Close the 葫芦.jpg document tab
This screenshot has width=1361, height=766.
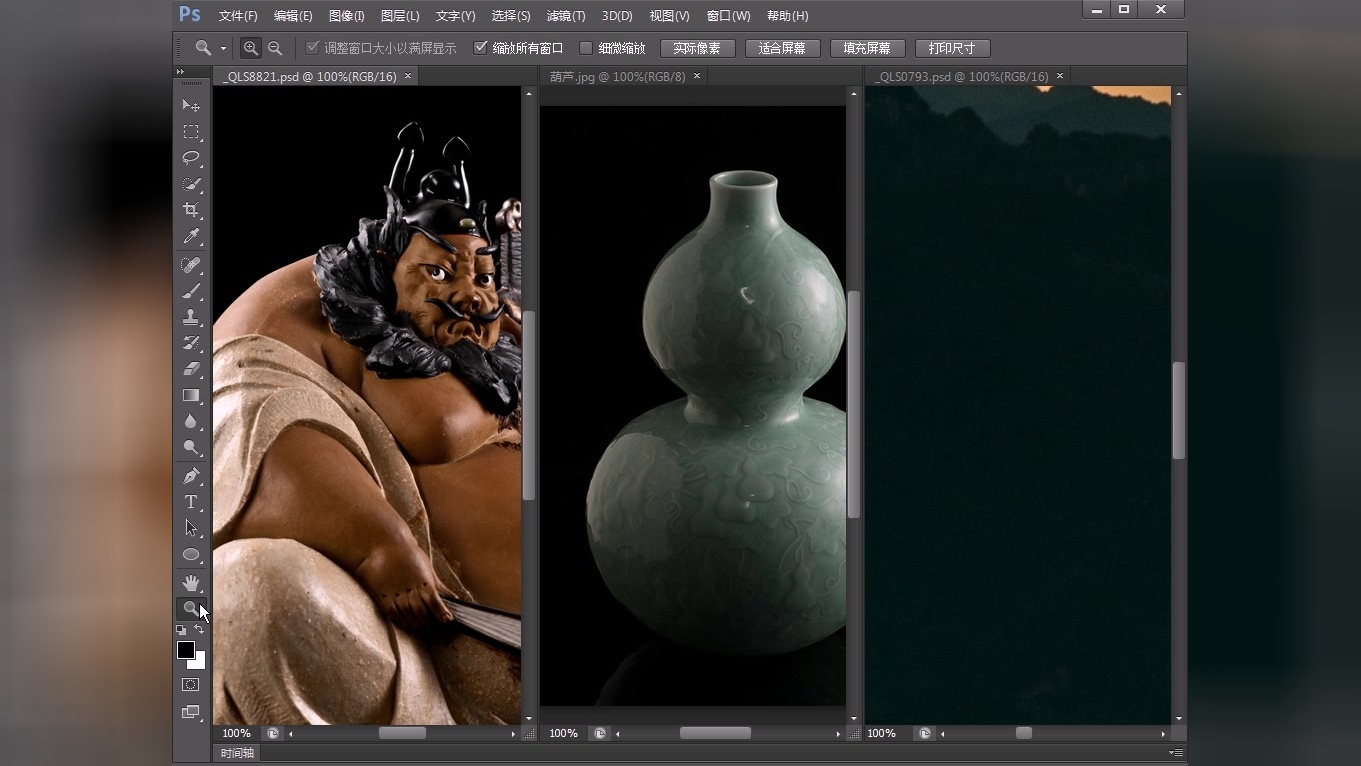pyautogui.click(x=697, y=76)
